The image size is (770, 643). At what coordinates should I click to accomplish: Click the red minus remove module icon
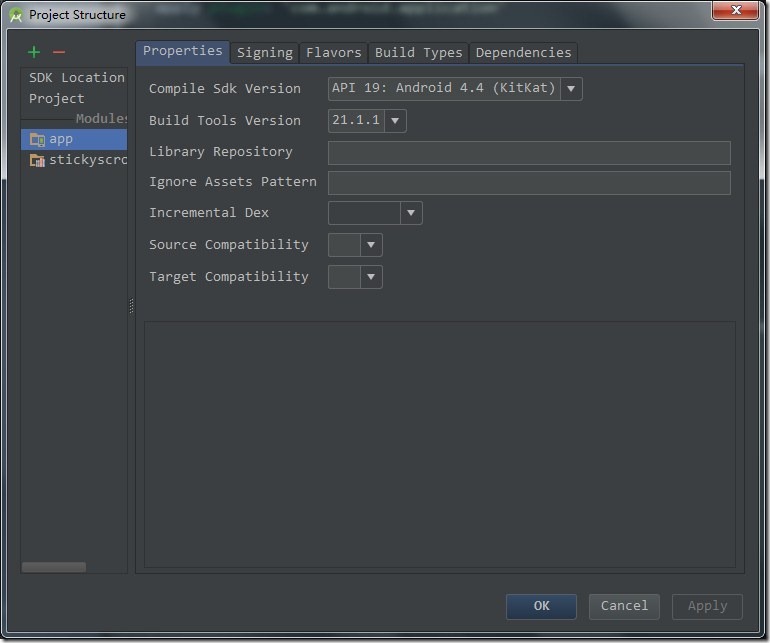(58, 52)
